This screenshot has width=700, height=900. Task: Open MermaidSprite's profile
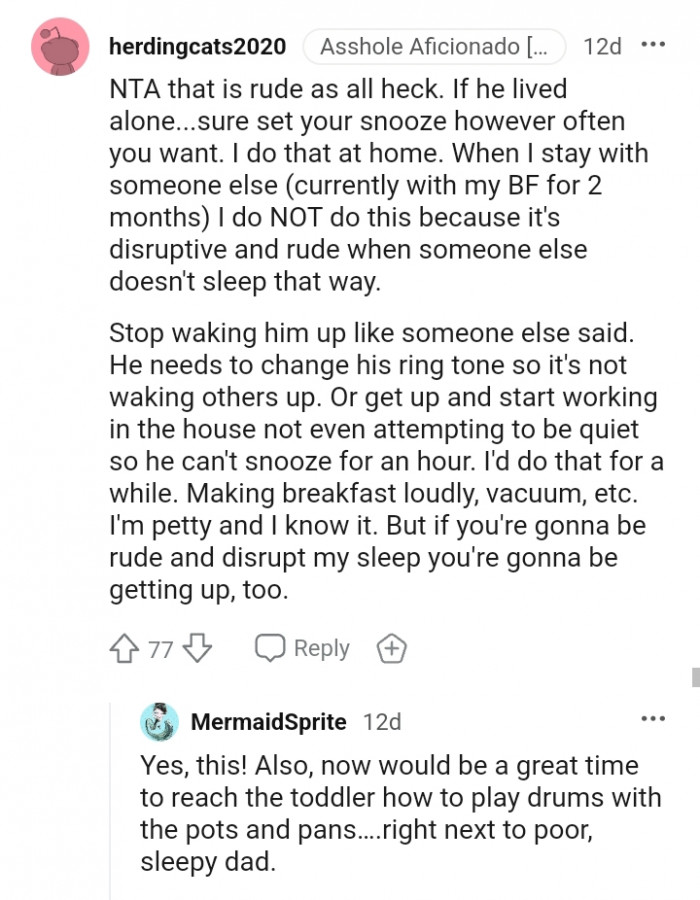[x=268, y=720]
